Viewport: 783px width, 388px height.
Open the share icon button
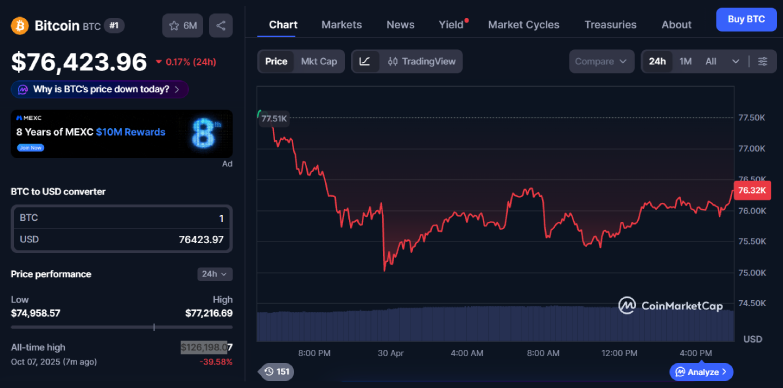(221, 26)
